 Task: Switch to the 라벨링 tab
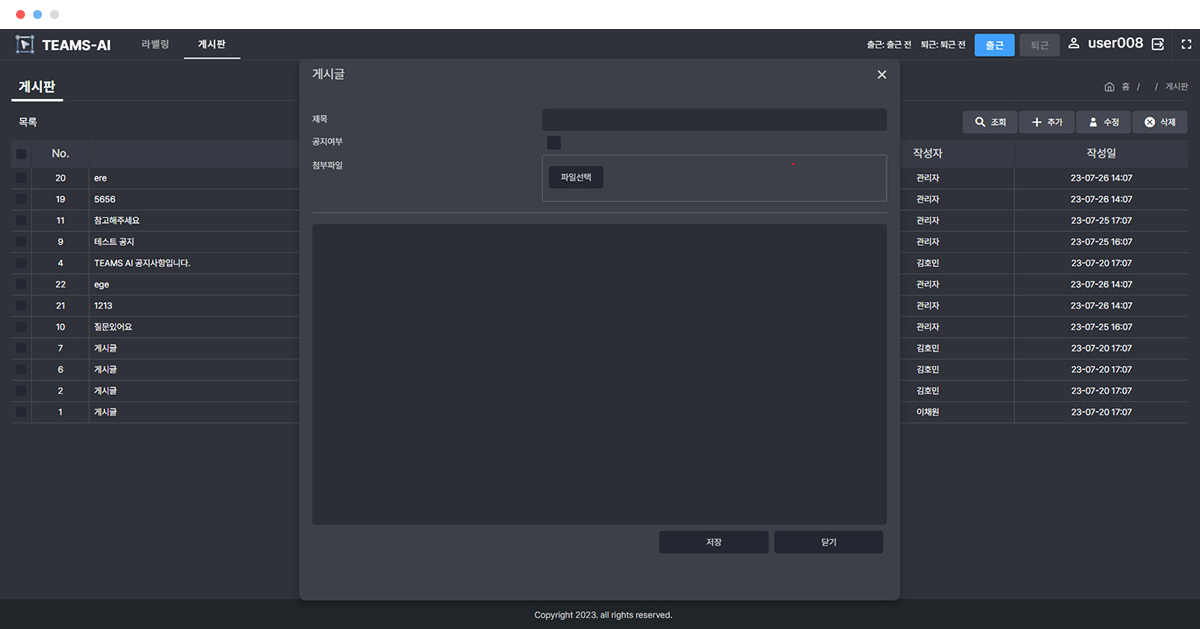click(x=155, y=45)
